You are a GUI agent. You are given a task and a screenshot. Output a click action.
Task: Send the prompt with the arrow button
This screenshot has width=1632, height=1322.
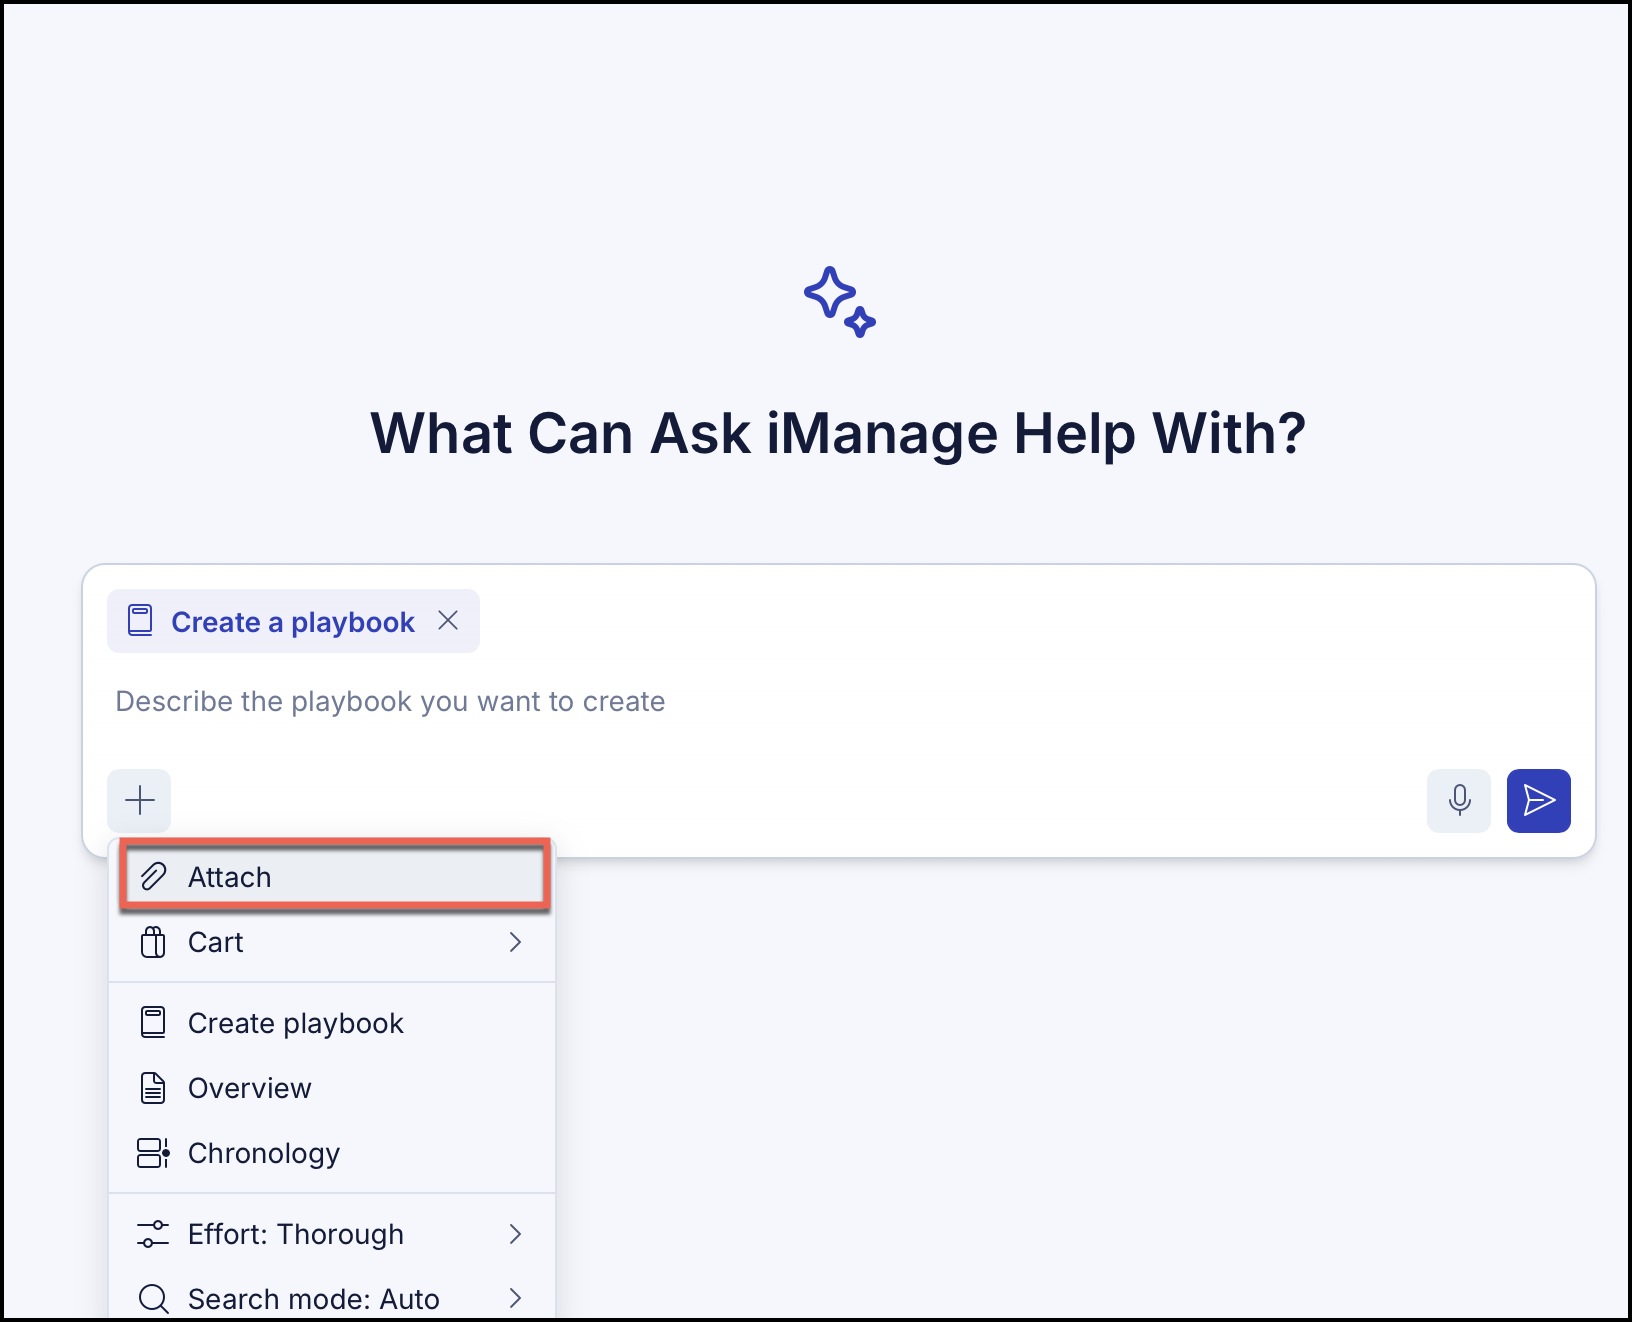tap(1538, 800)
